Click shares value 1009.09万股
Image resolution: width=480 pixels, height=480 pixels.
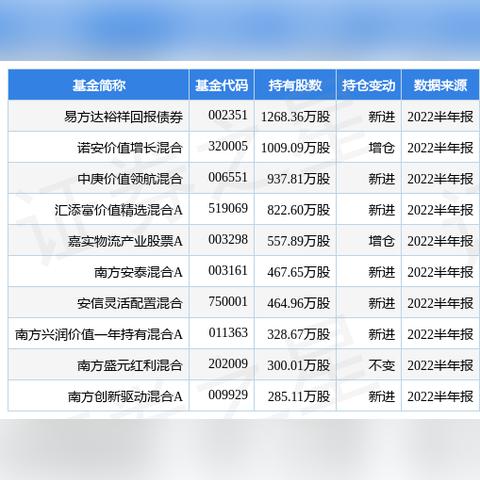[295, 148]
